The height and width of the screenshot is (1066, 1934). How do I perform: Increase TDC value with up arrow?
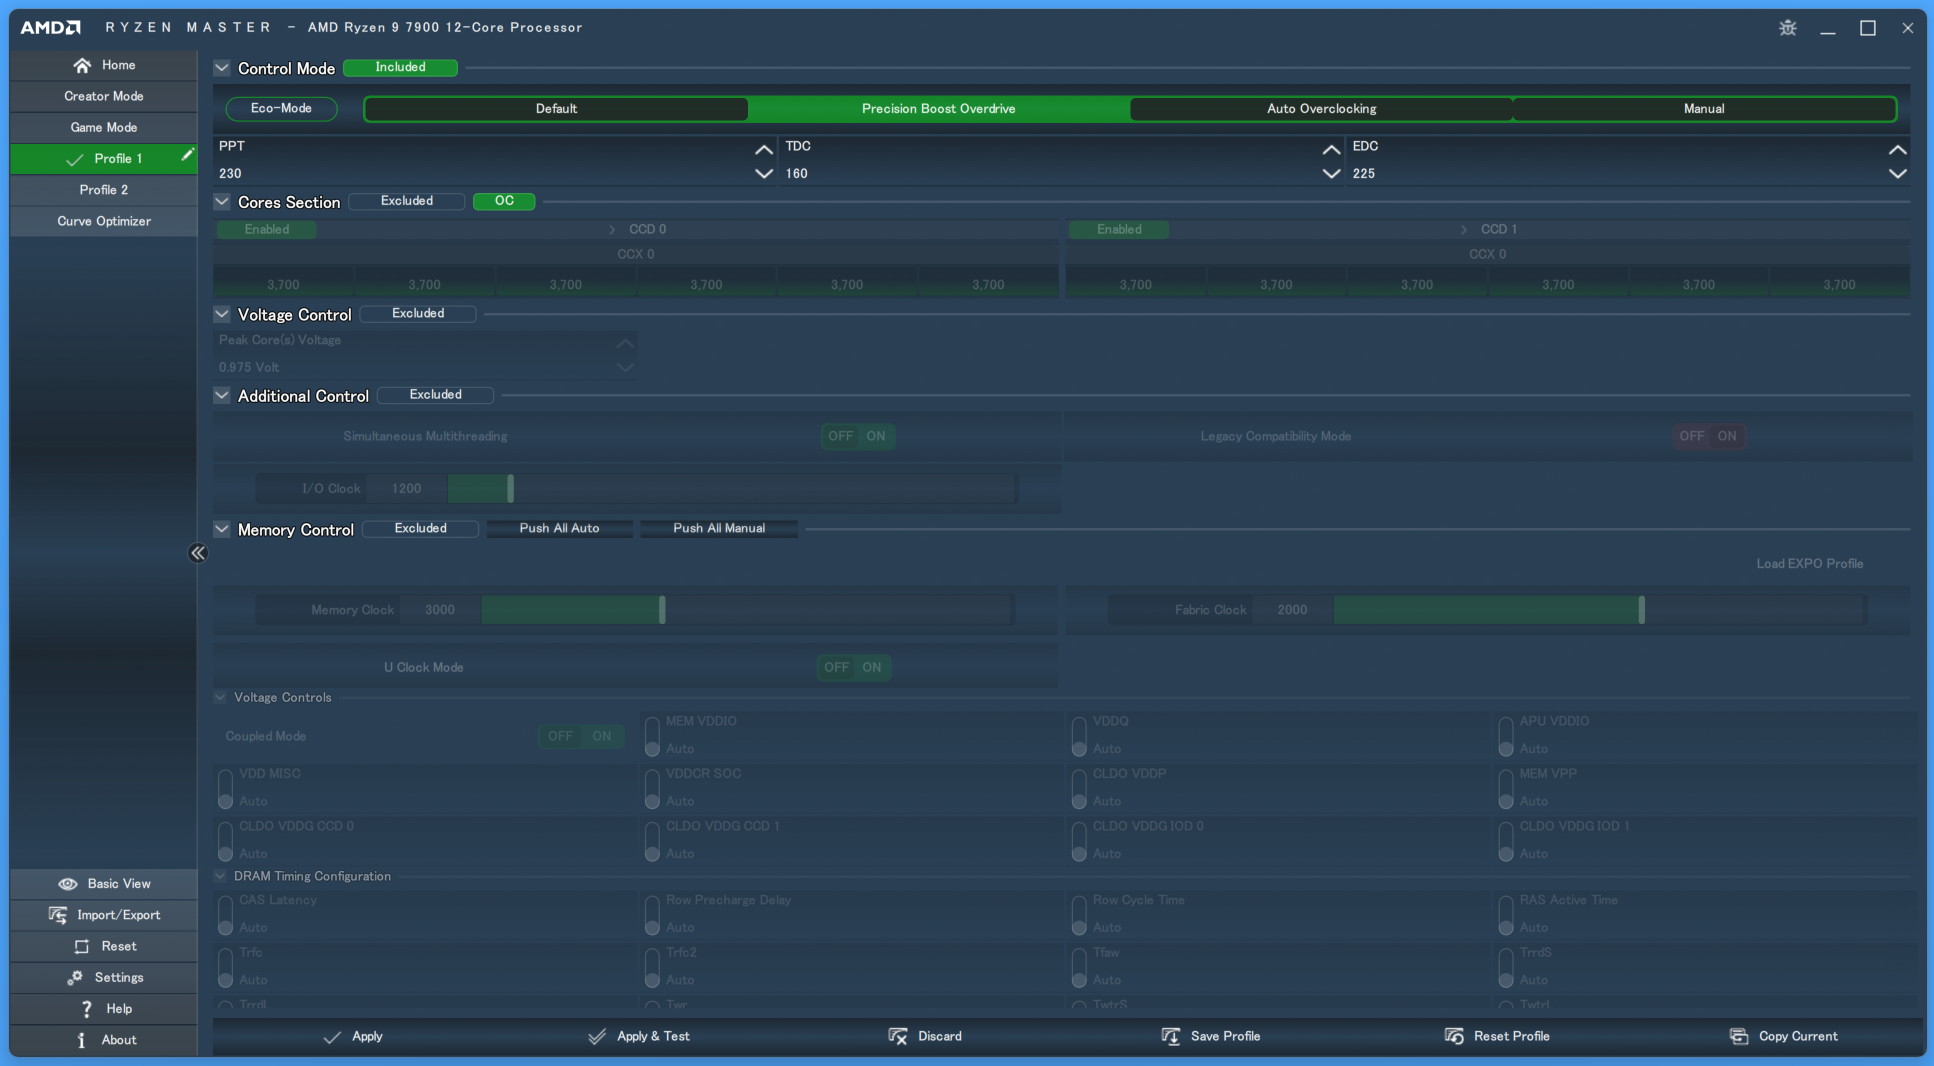coord(1331,149)
